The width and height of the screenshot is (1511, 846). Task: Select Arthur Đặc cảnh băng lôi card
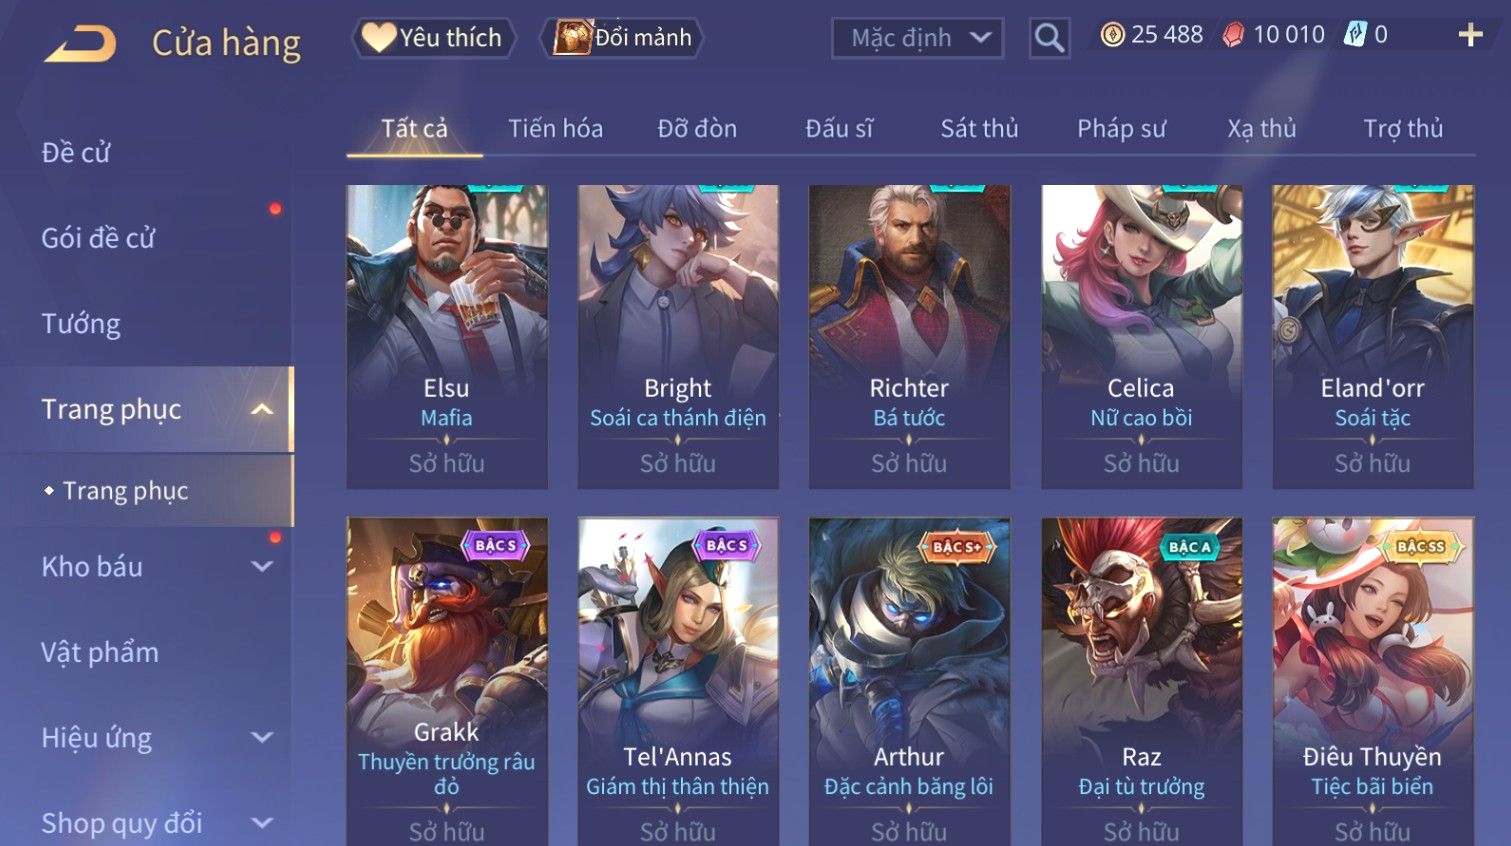pyautogui.click(x=909, y=681)
